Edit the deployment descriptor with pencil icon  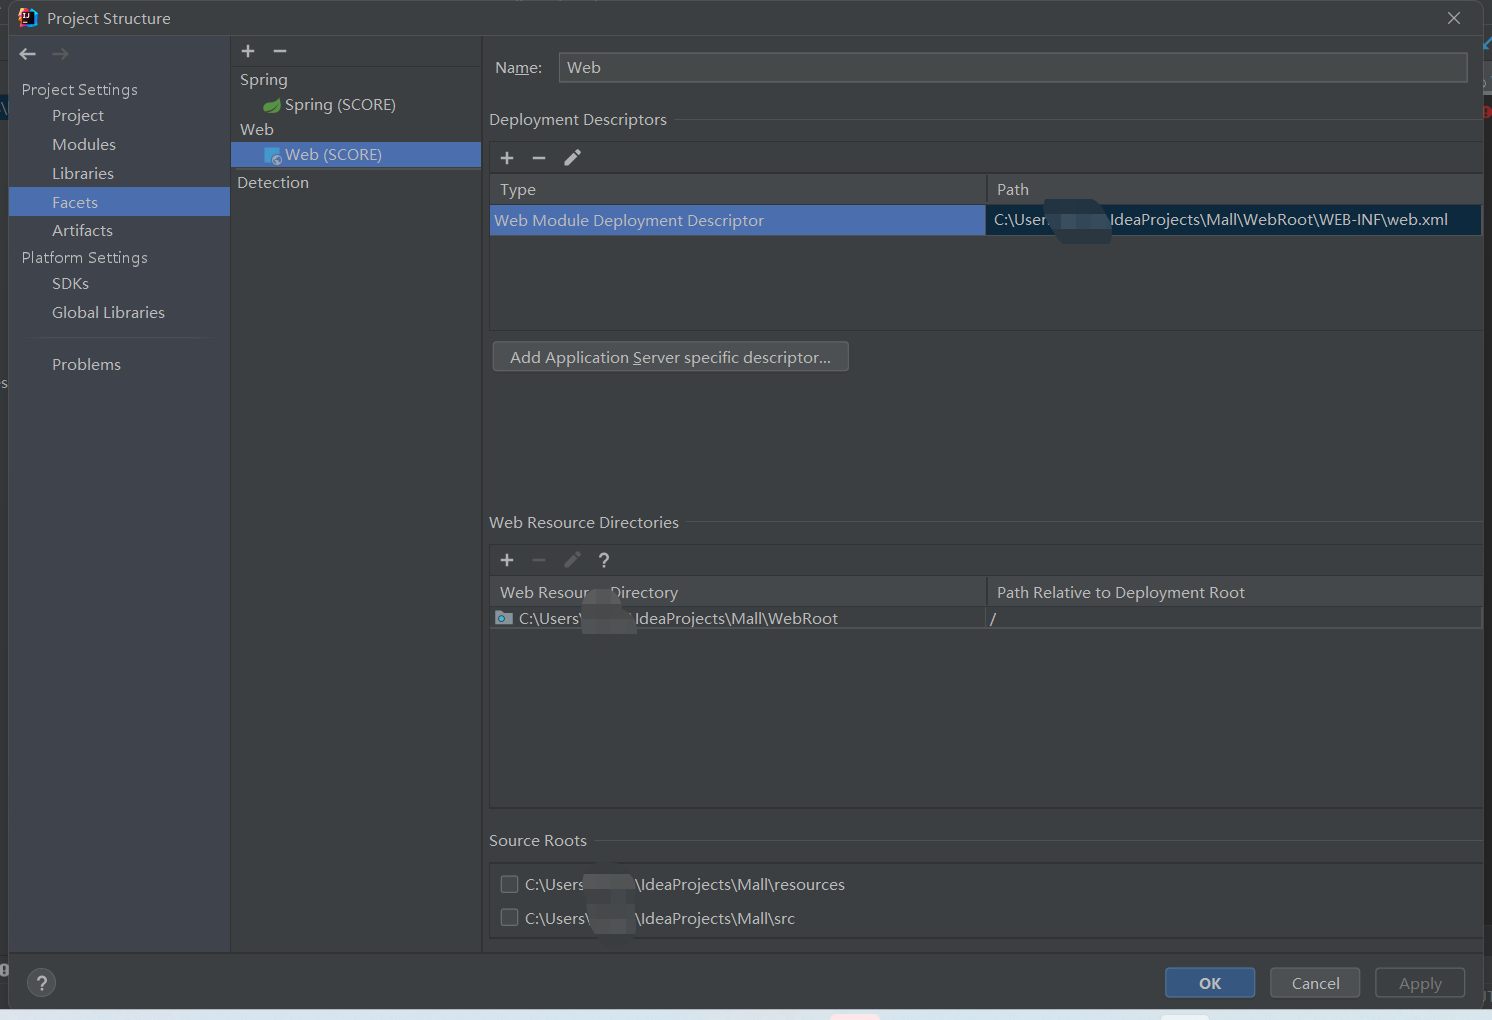572,158
